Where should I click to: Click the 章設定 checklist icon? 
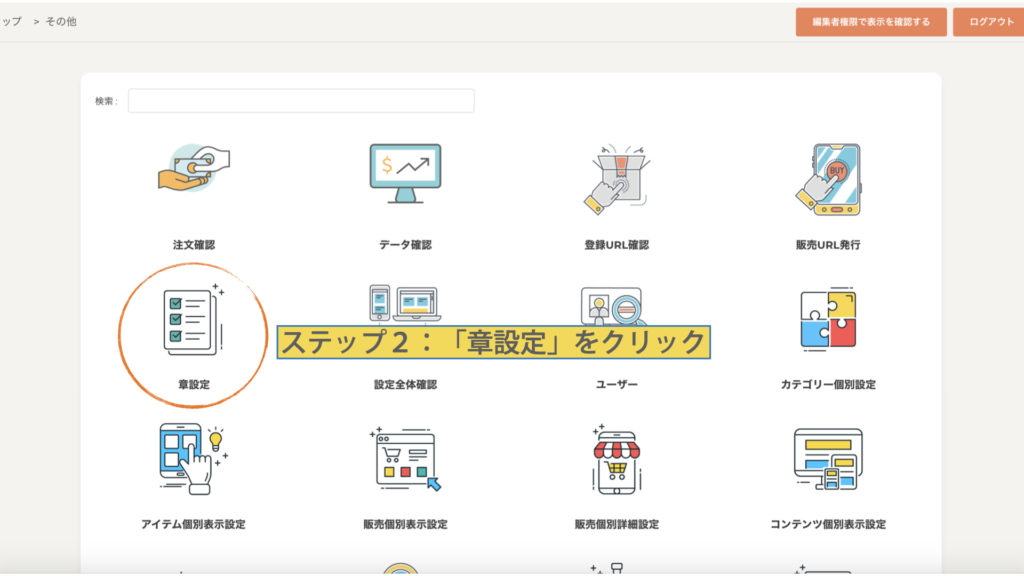point(193,320)
